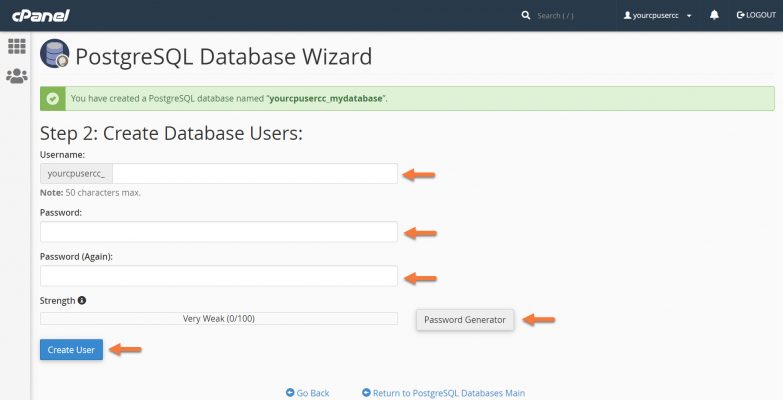This screenshot has width=783, height=400.
Task: Open the notifications bell
Action: (715, 16)
